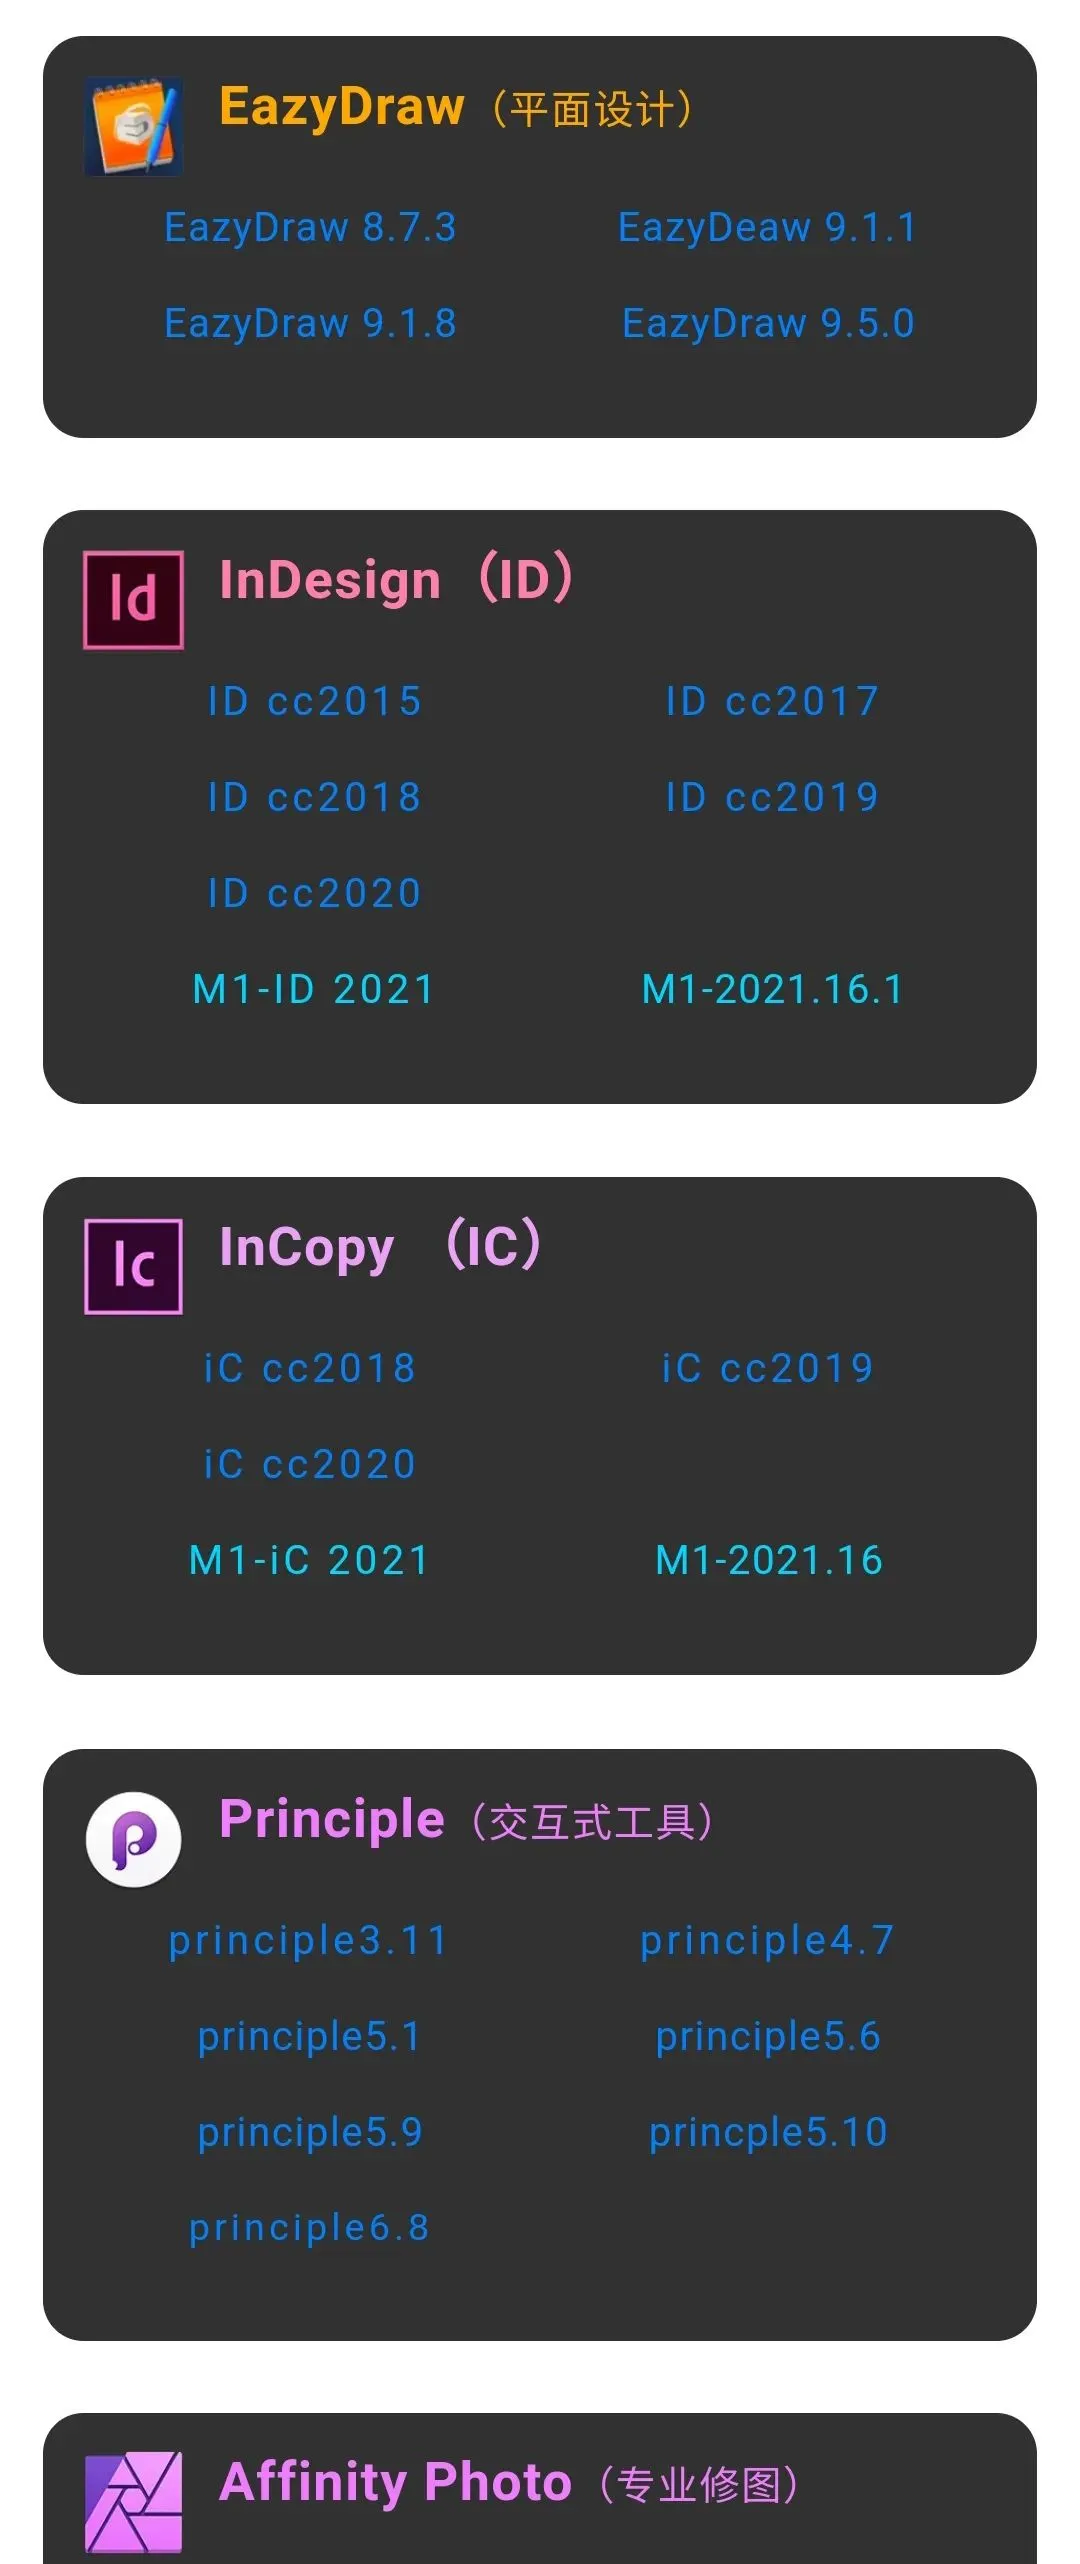
Task: Click the InCopy Ic icon
Action: 134,1266
